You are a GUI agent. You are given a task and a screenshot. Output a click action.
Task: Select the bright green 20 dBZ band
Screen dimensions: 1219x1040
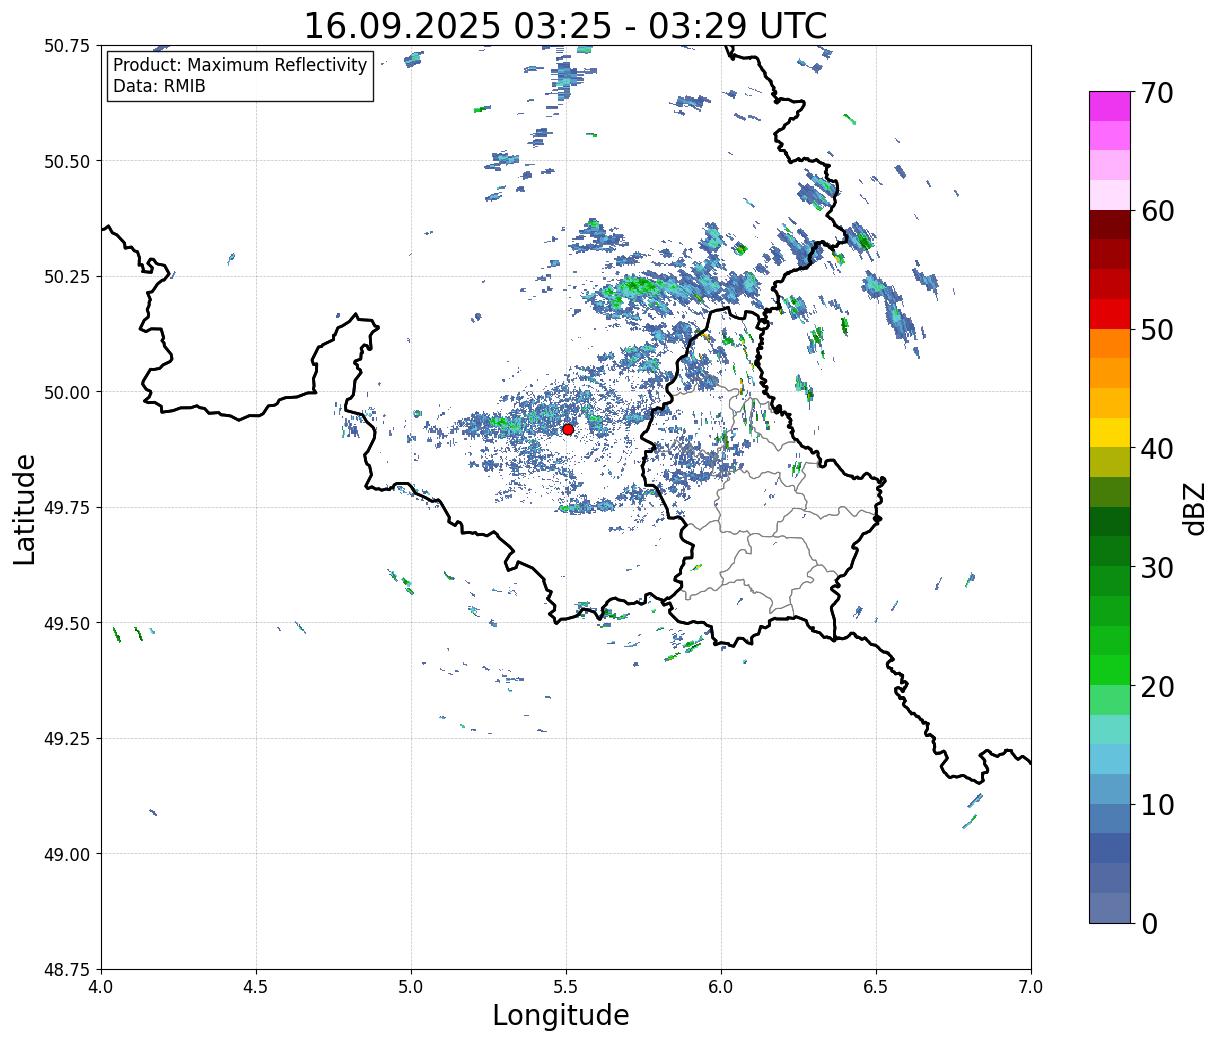pyautogui.click(x=1110, y=670)
